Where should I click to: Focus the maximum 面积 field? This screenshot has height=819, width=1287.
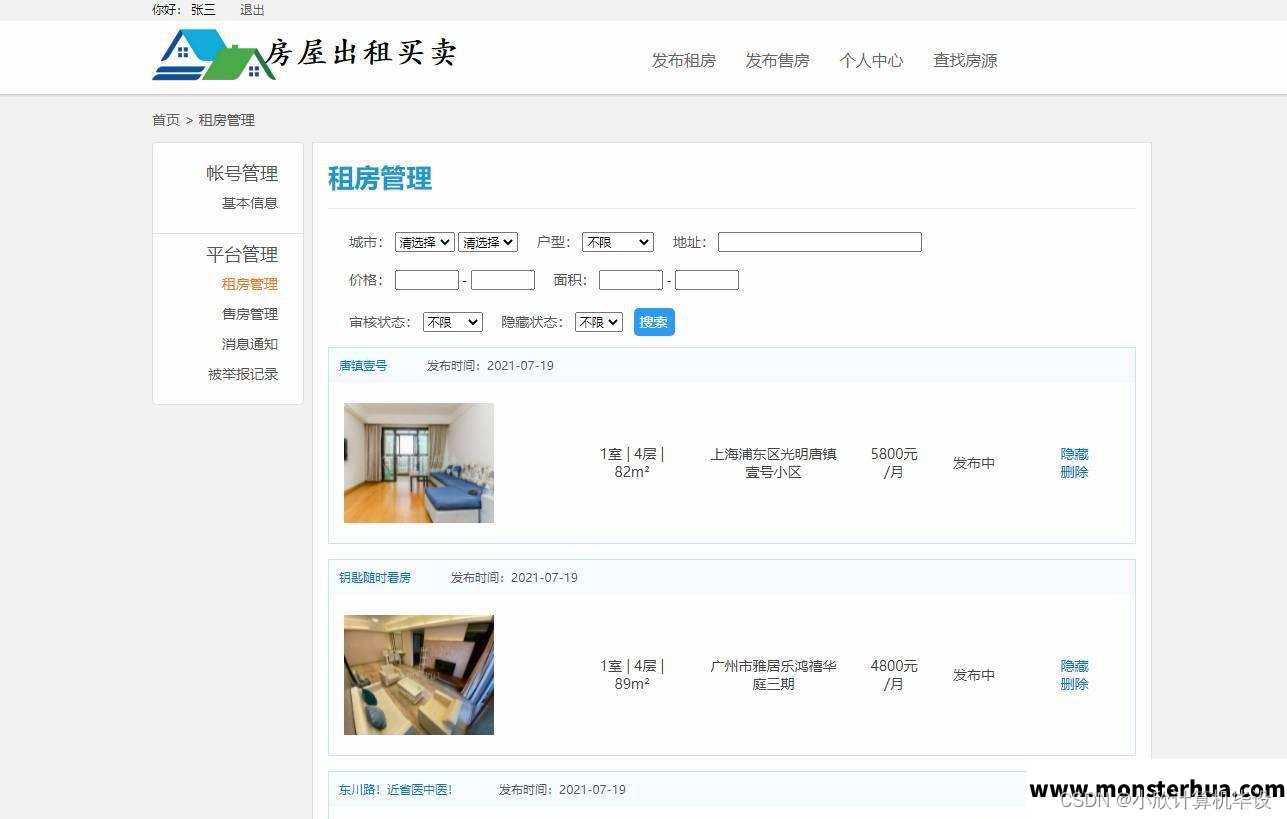tap(706, 280)
